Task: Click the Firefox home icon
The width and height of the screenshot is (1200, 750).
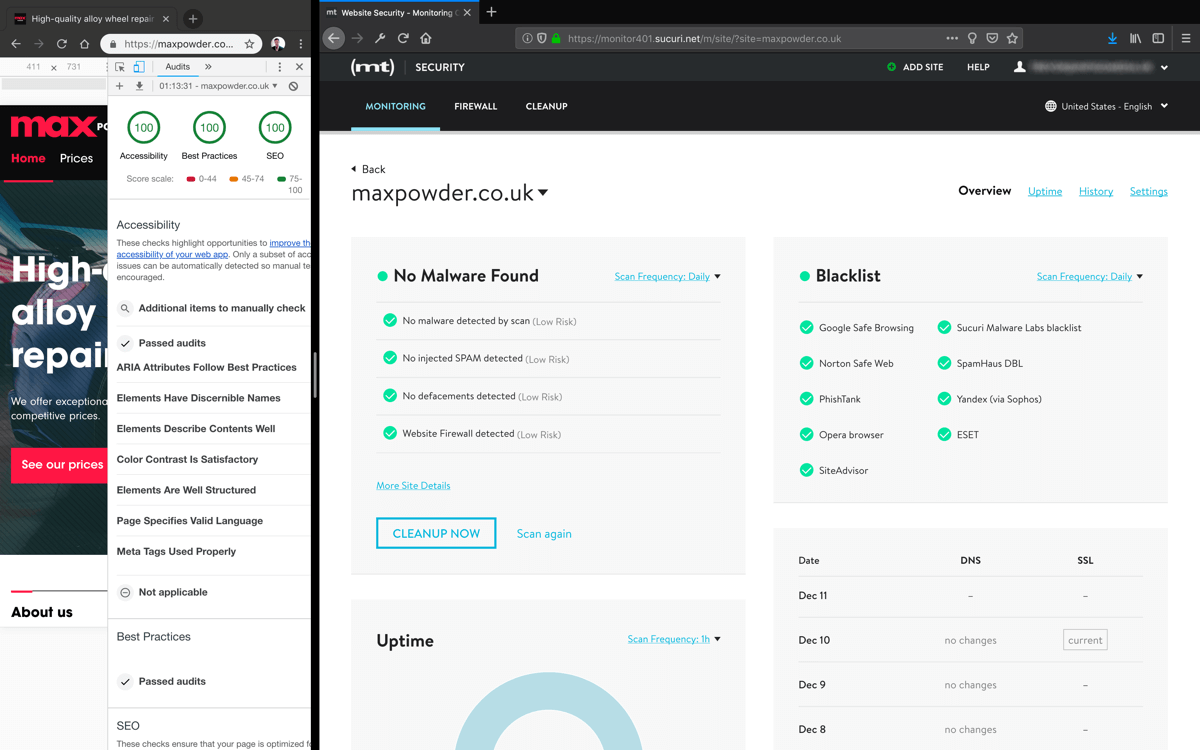Action: (x=426, y=38)
